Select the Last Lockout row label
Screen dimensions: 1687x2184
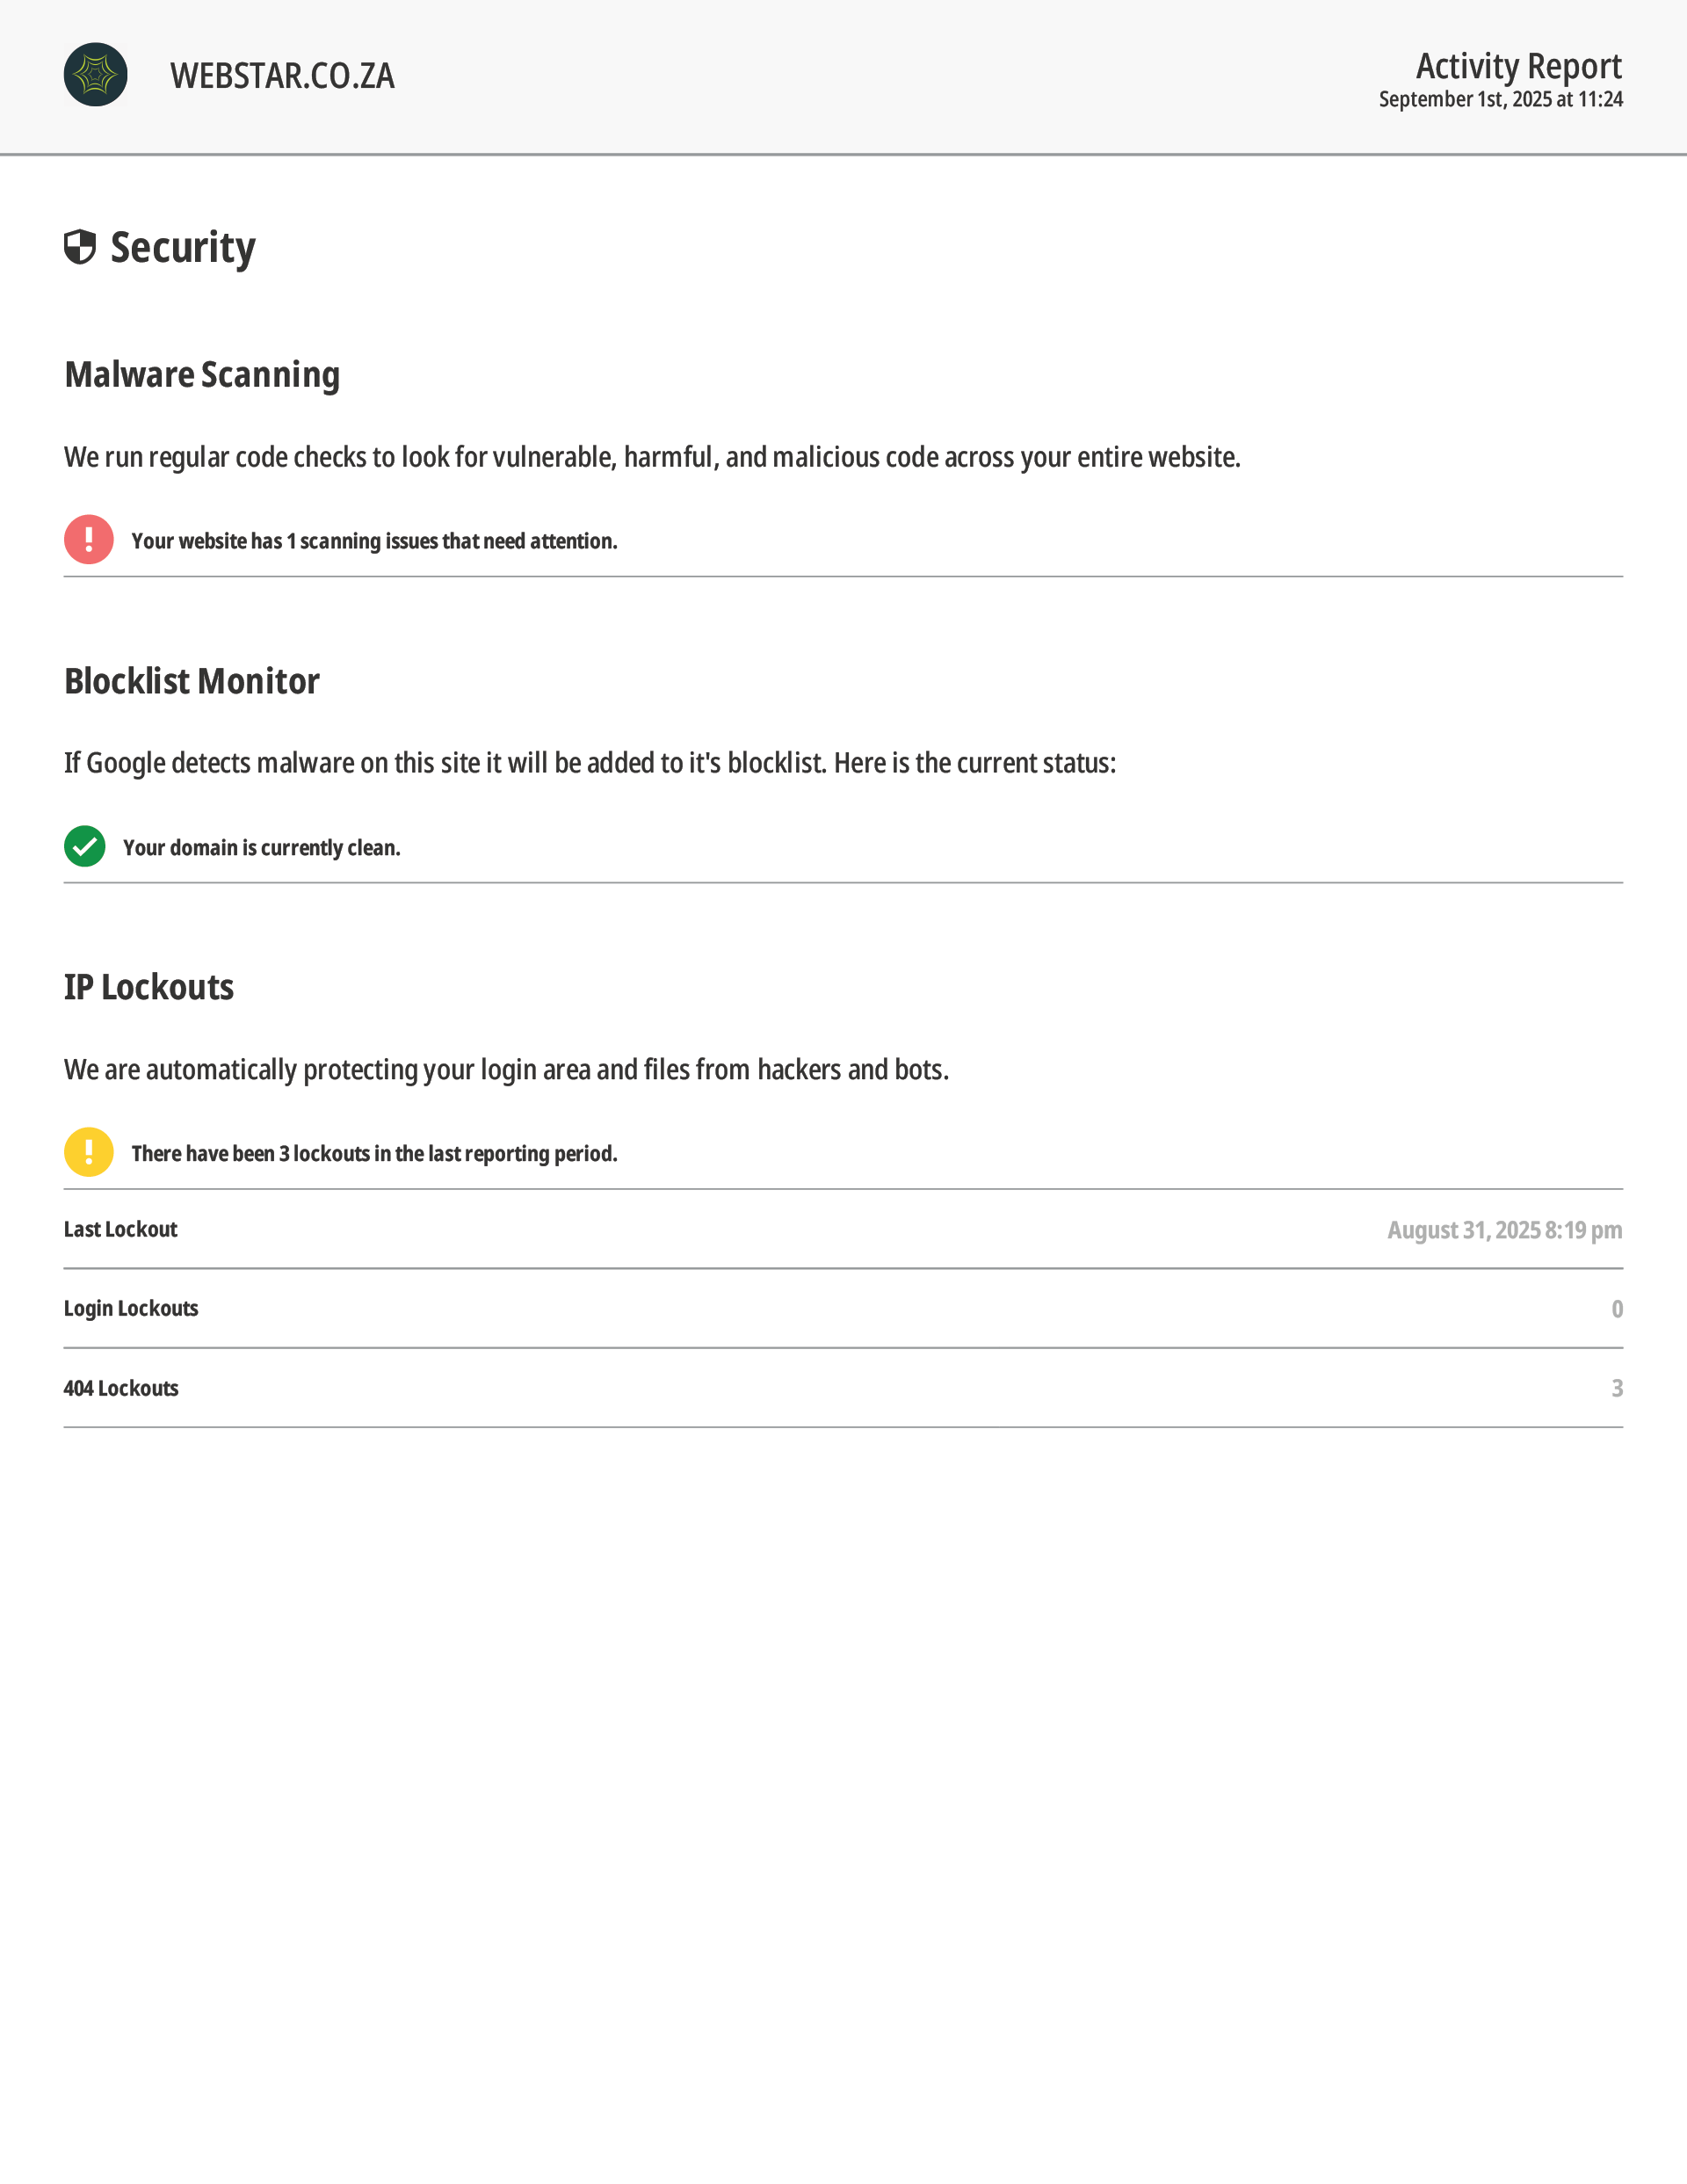tap(120, 1230)
